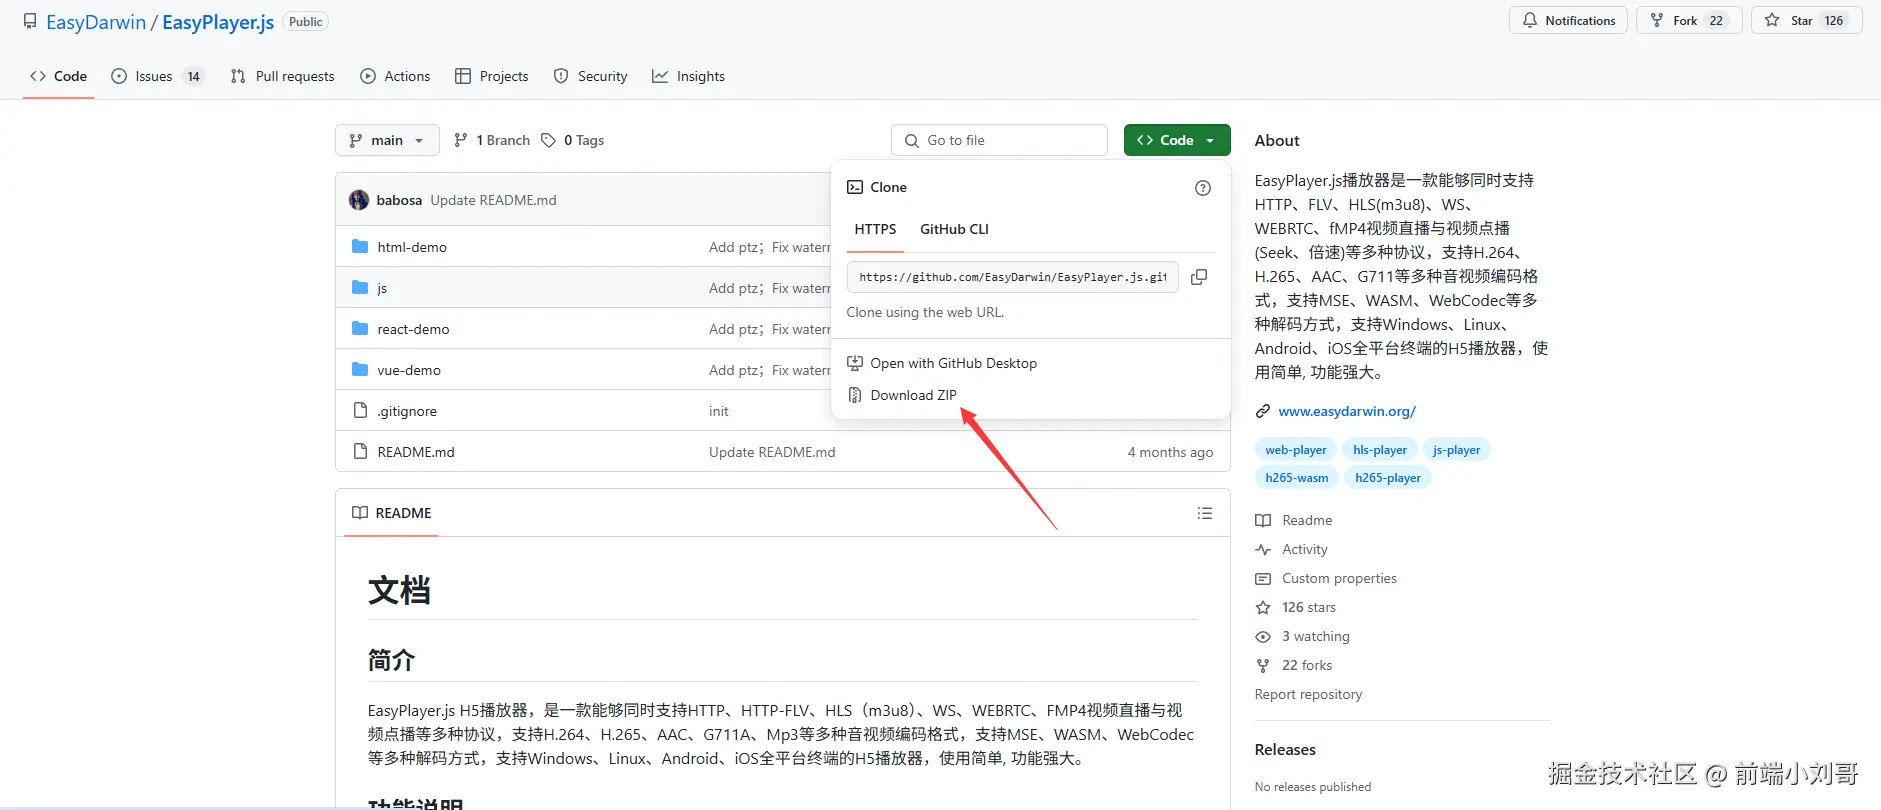Visit the www.easydarwin.org website link
Screen dimensions: 1881x810
click(1347, 411)
